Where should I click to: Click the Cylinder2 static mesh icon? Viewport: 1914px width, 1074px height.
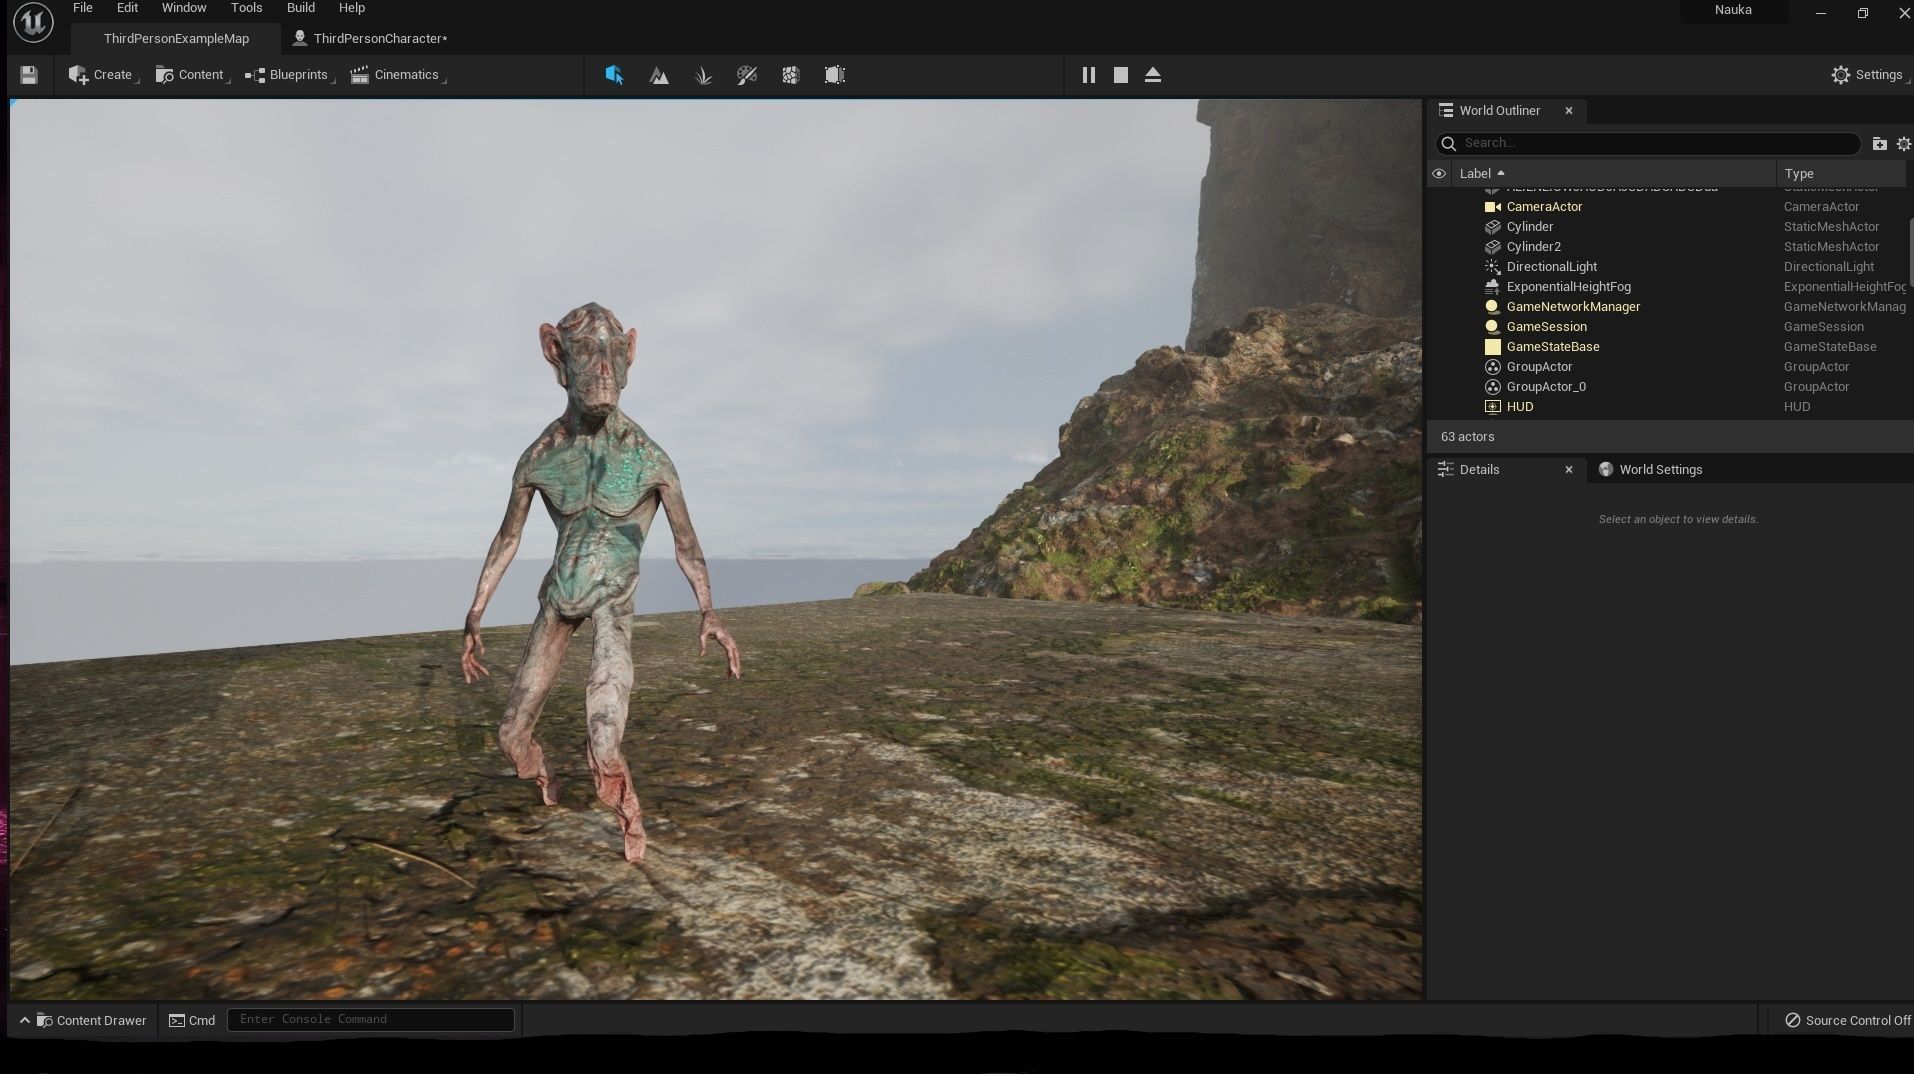[x=1493, y=247]
